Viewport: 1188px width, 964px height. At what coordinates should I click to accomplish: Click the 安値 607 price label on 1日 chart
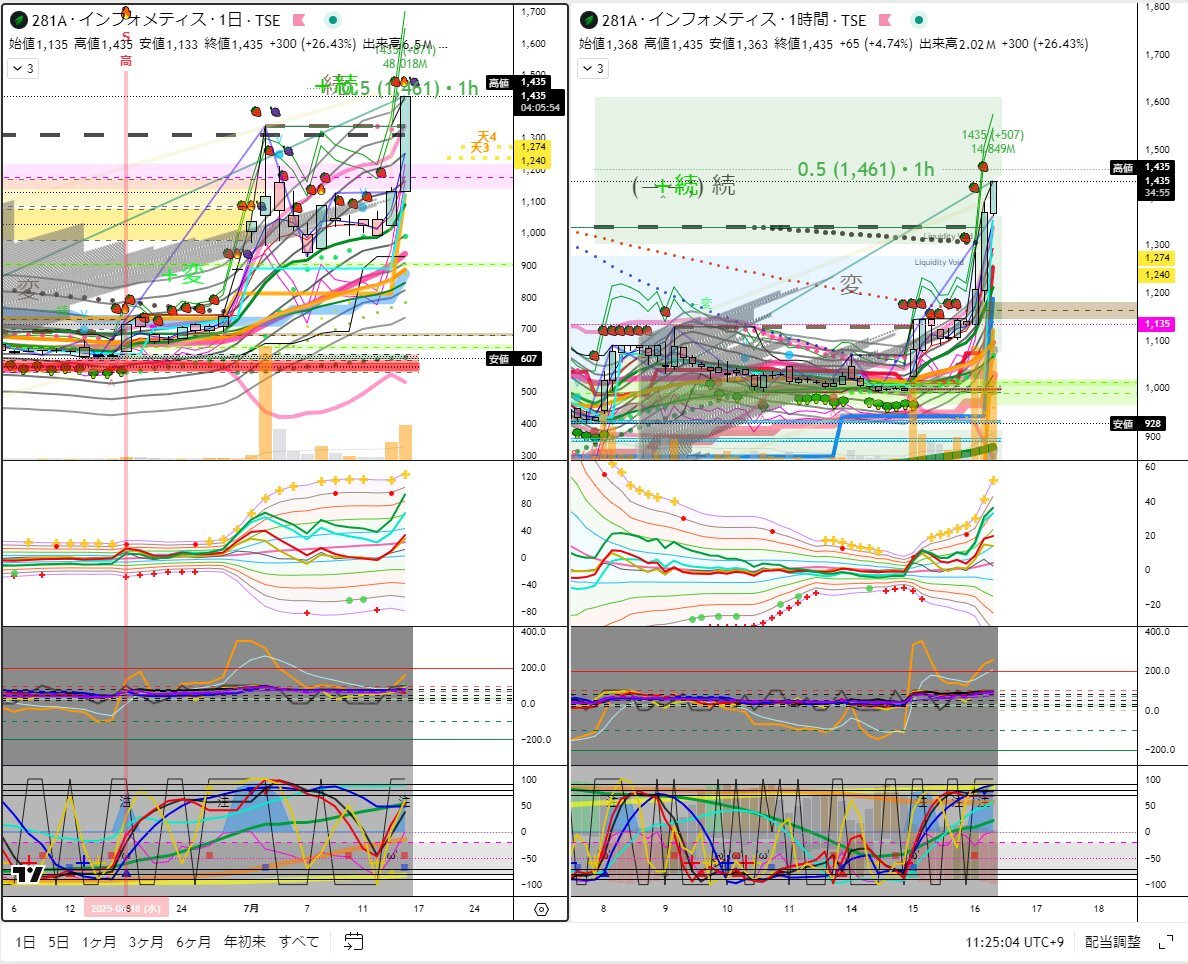click(x=514, y=358)
